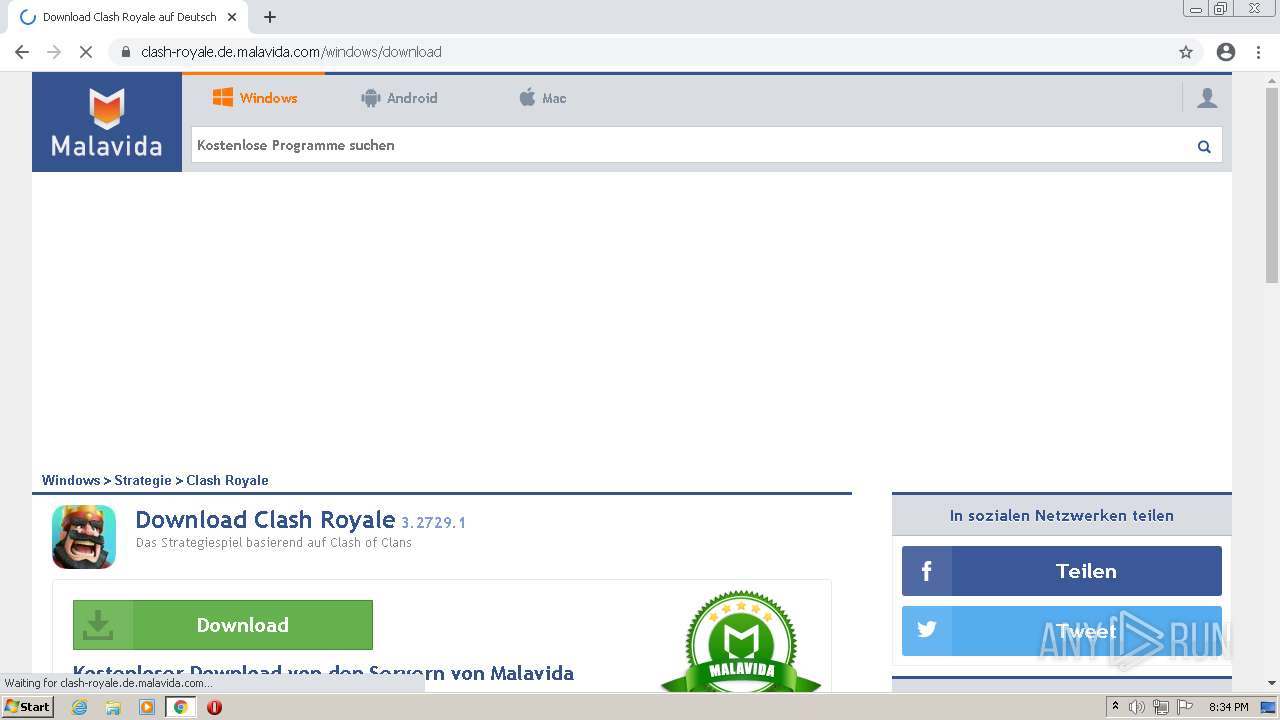Click the scrollbar down arrow
This screenshot has height=720, width=1280.
pos(1272,683)
